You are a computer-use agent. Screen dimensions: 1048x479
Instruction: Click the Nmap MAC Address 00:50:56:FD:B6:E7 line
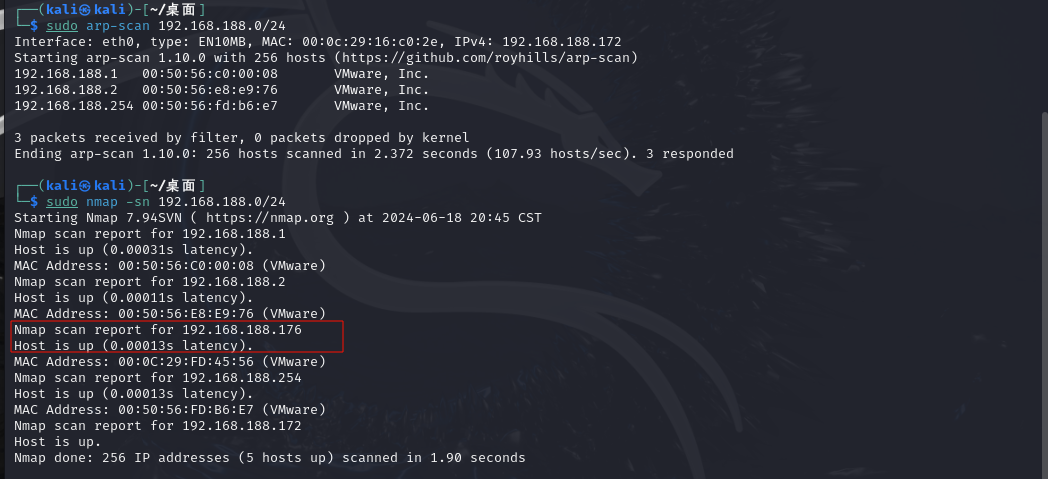point(170,410)
